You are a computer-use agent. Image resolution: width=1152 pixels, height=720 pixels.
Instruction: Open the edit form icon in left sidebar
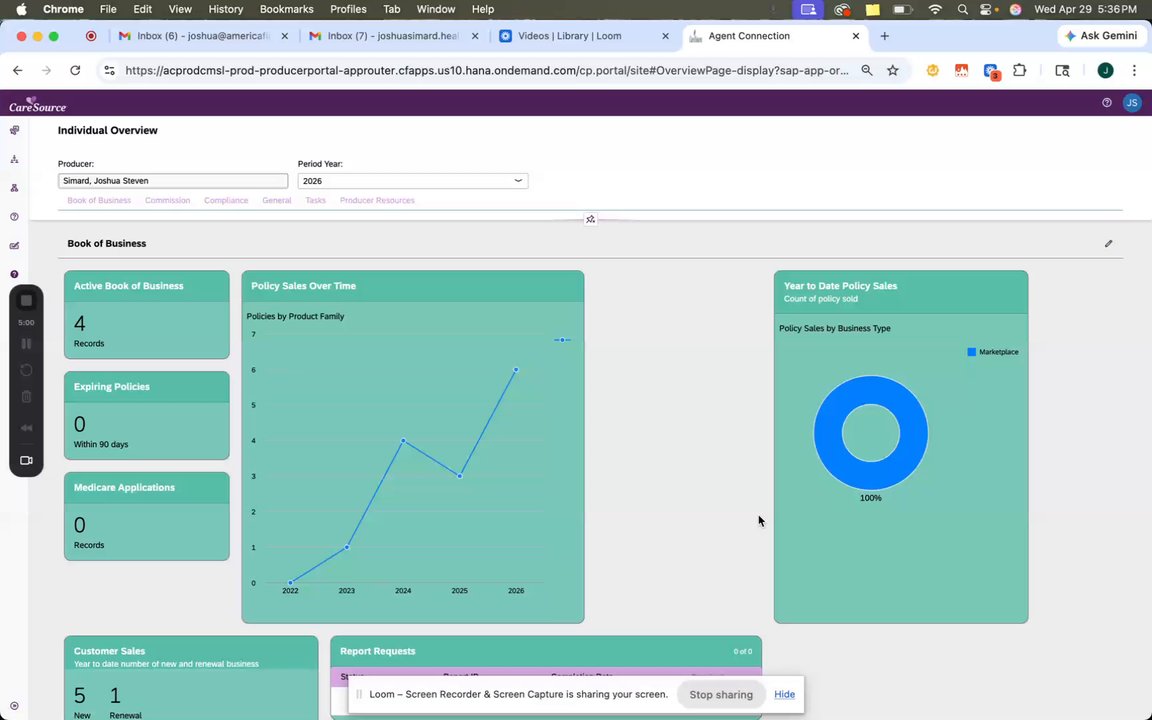[x=14, y=245]
